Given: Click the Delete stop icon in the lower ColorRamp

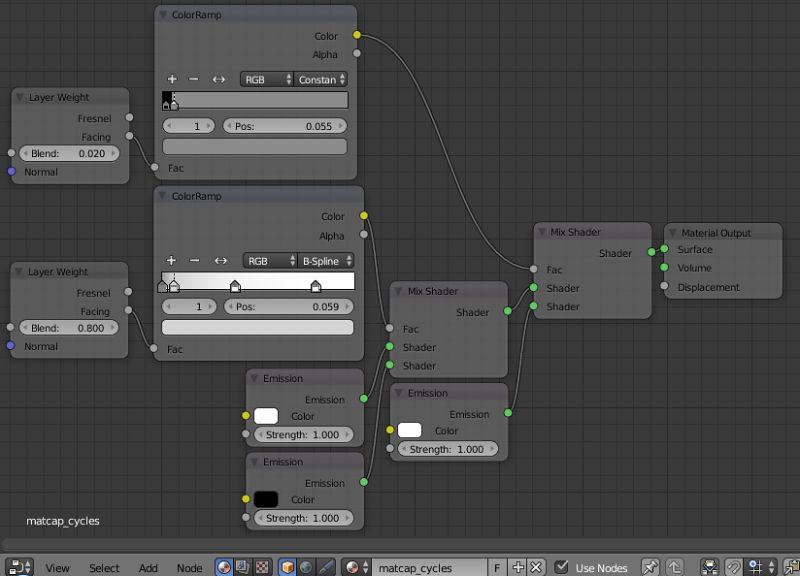Looking at the screenshot, I should [193, 260].
